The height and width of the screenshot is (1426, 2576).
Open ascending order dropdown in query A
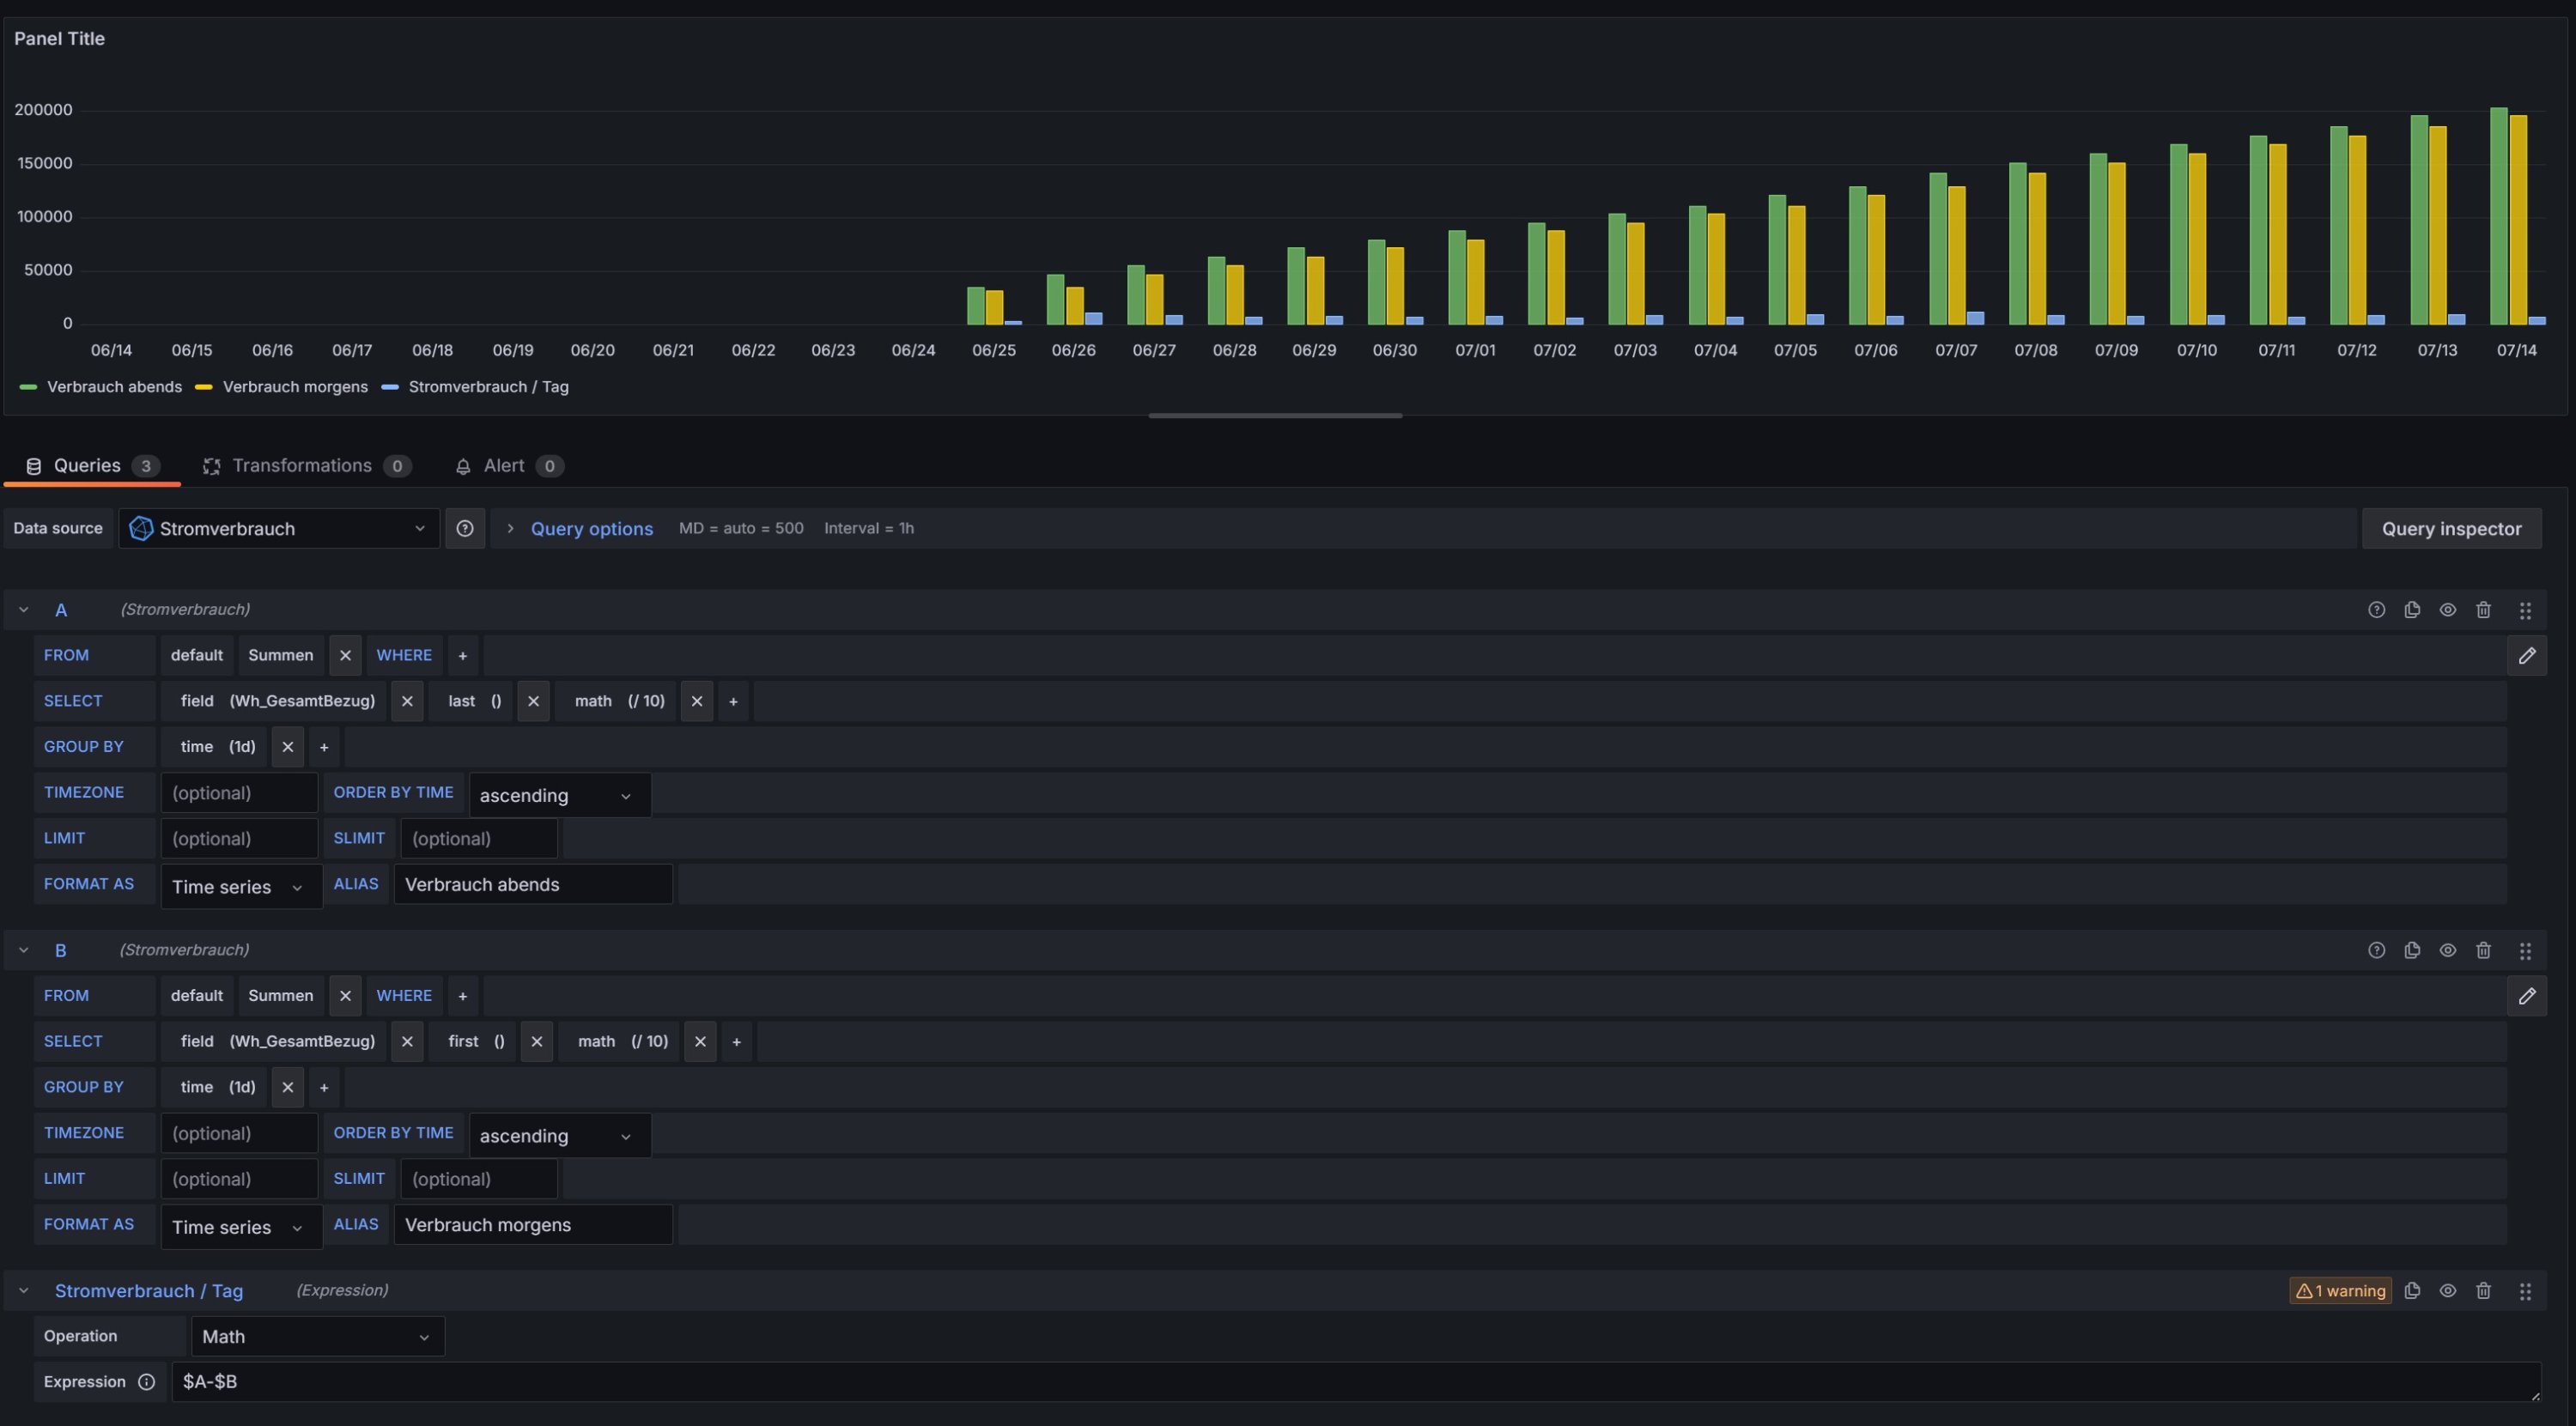(x=559, y=796)
